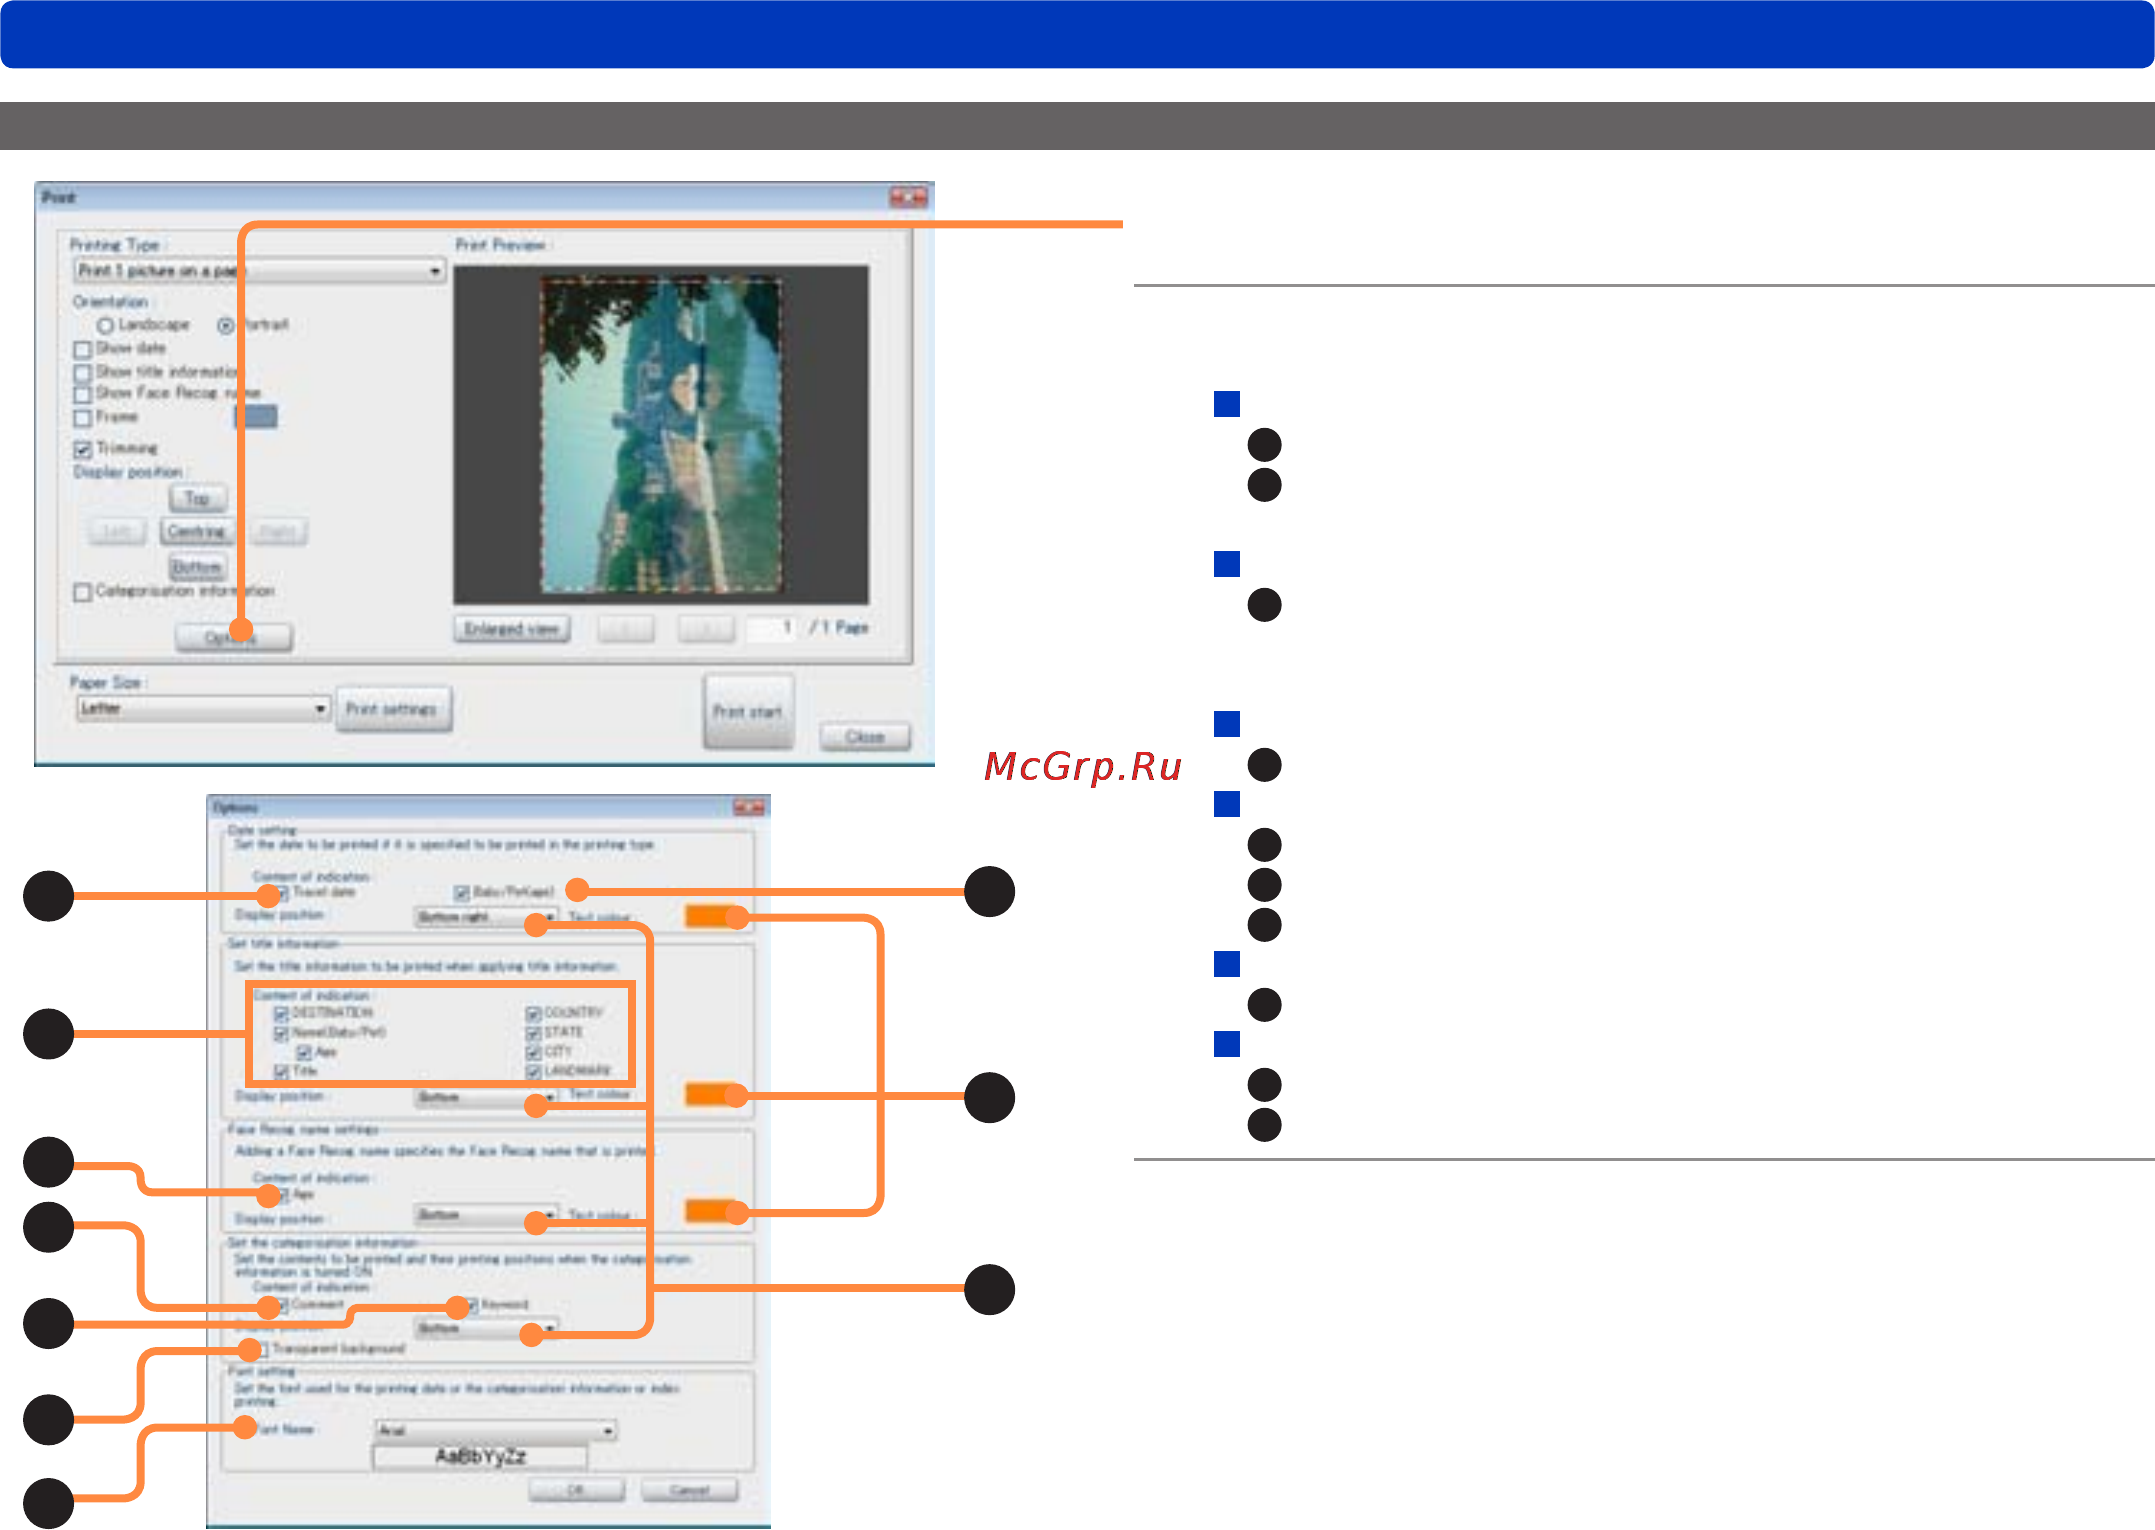Image resolution: width=2155 pixels, height=1530 pixels.
Task: Toggle the Name(Baby/Pet) checkbox
Action: click(282, 1033)
